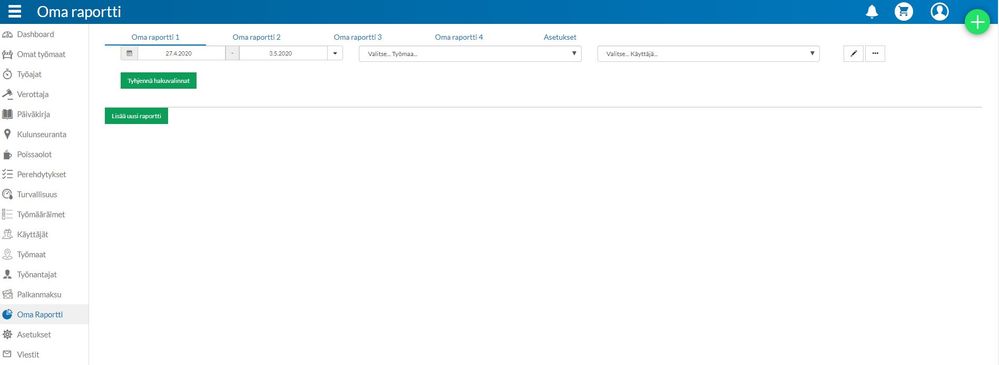Open notifications bell
This screenshot has height=365, width=999.
(x=872, y=11)
